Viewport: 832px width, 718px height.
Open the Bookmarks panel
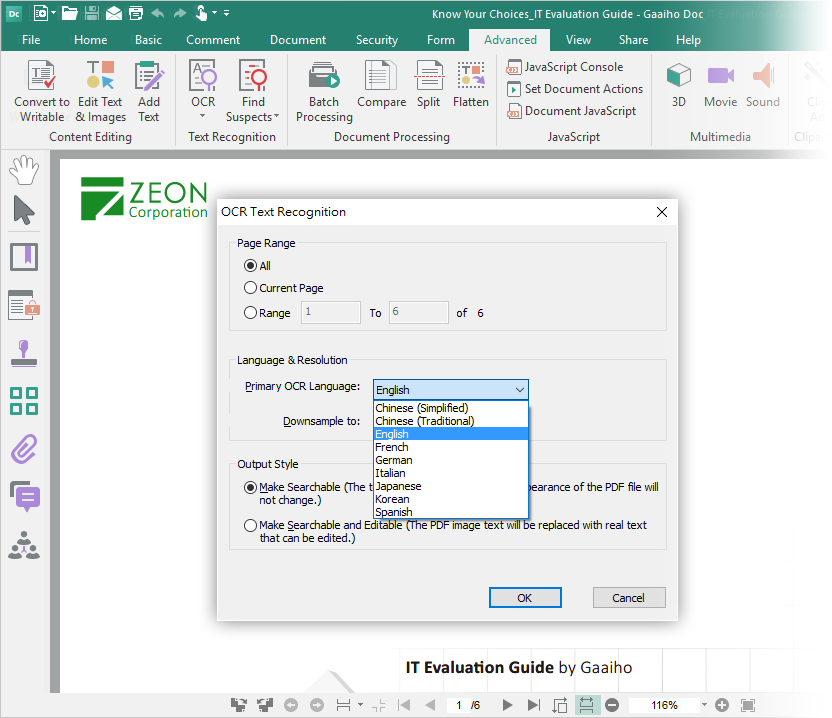pyautogui.click(x=24, y=257)
